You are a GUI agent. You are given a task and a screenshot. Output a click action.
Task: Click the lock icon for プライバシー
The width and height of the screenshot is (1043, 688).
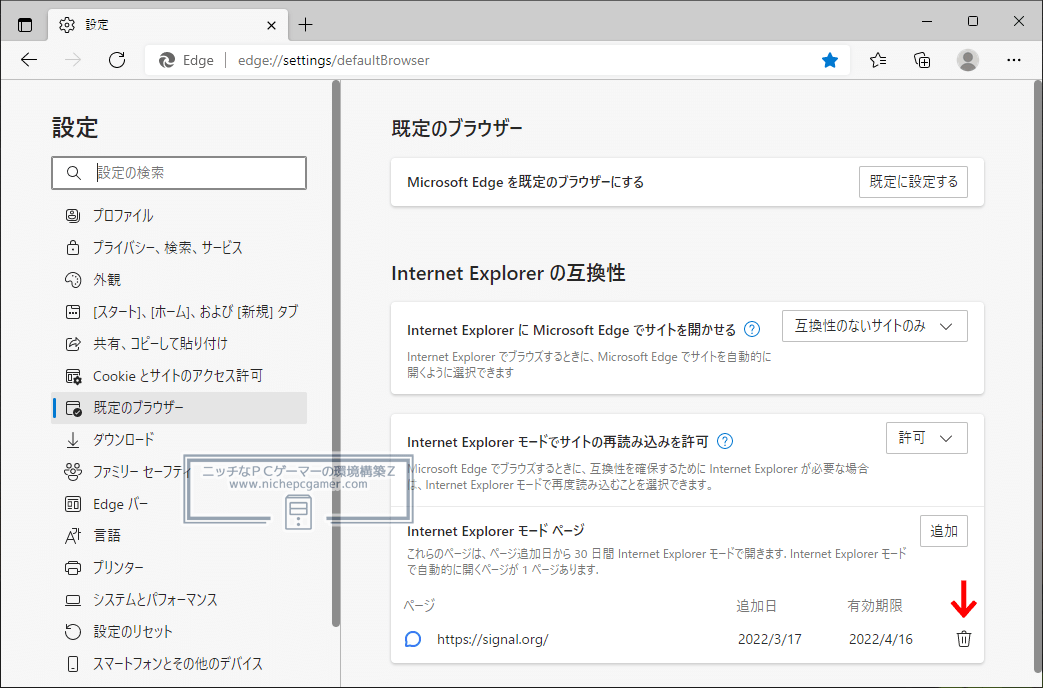coord(73,248)
